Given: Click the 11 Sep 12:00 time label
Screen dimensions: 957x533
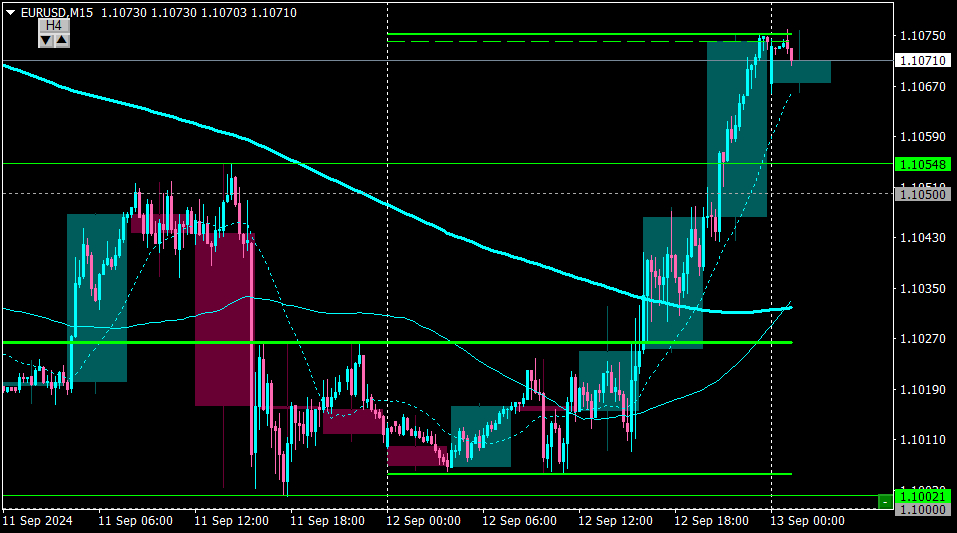Looking at the screenshot, I should pyautogui.click(x=231, y=521).
